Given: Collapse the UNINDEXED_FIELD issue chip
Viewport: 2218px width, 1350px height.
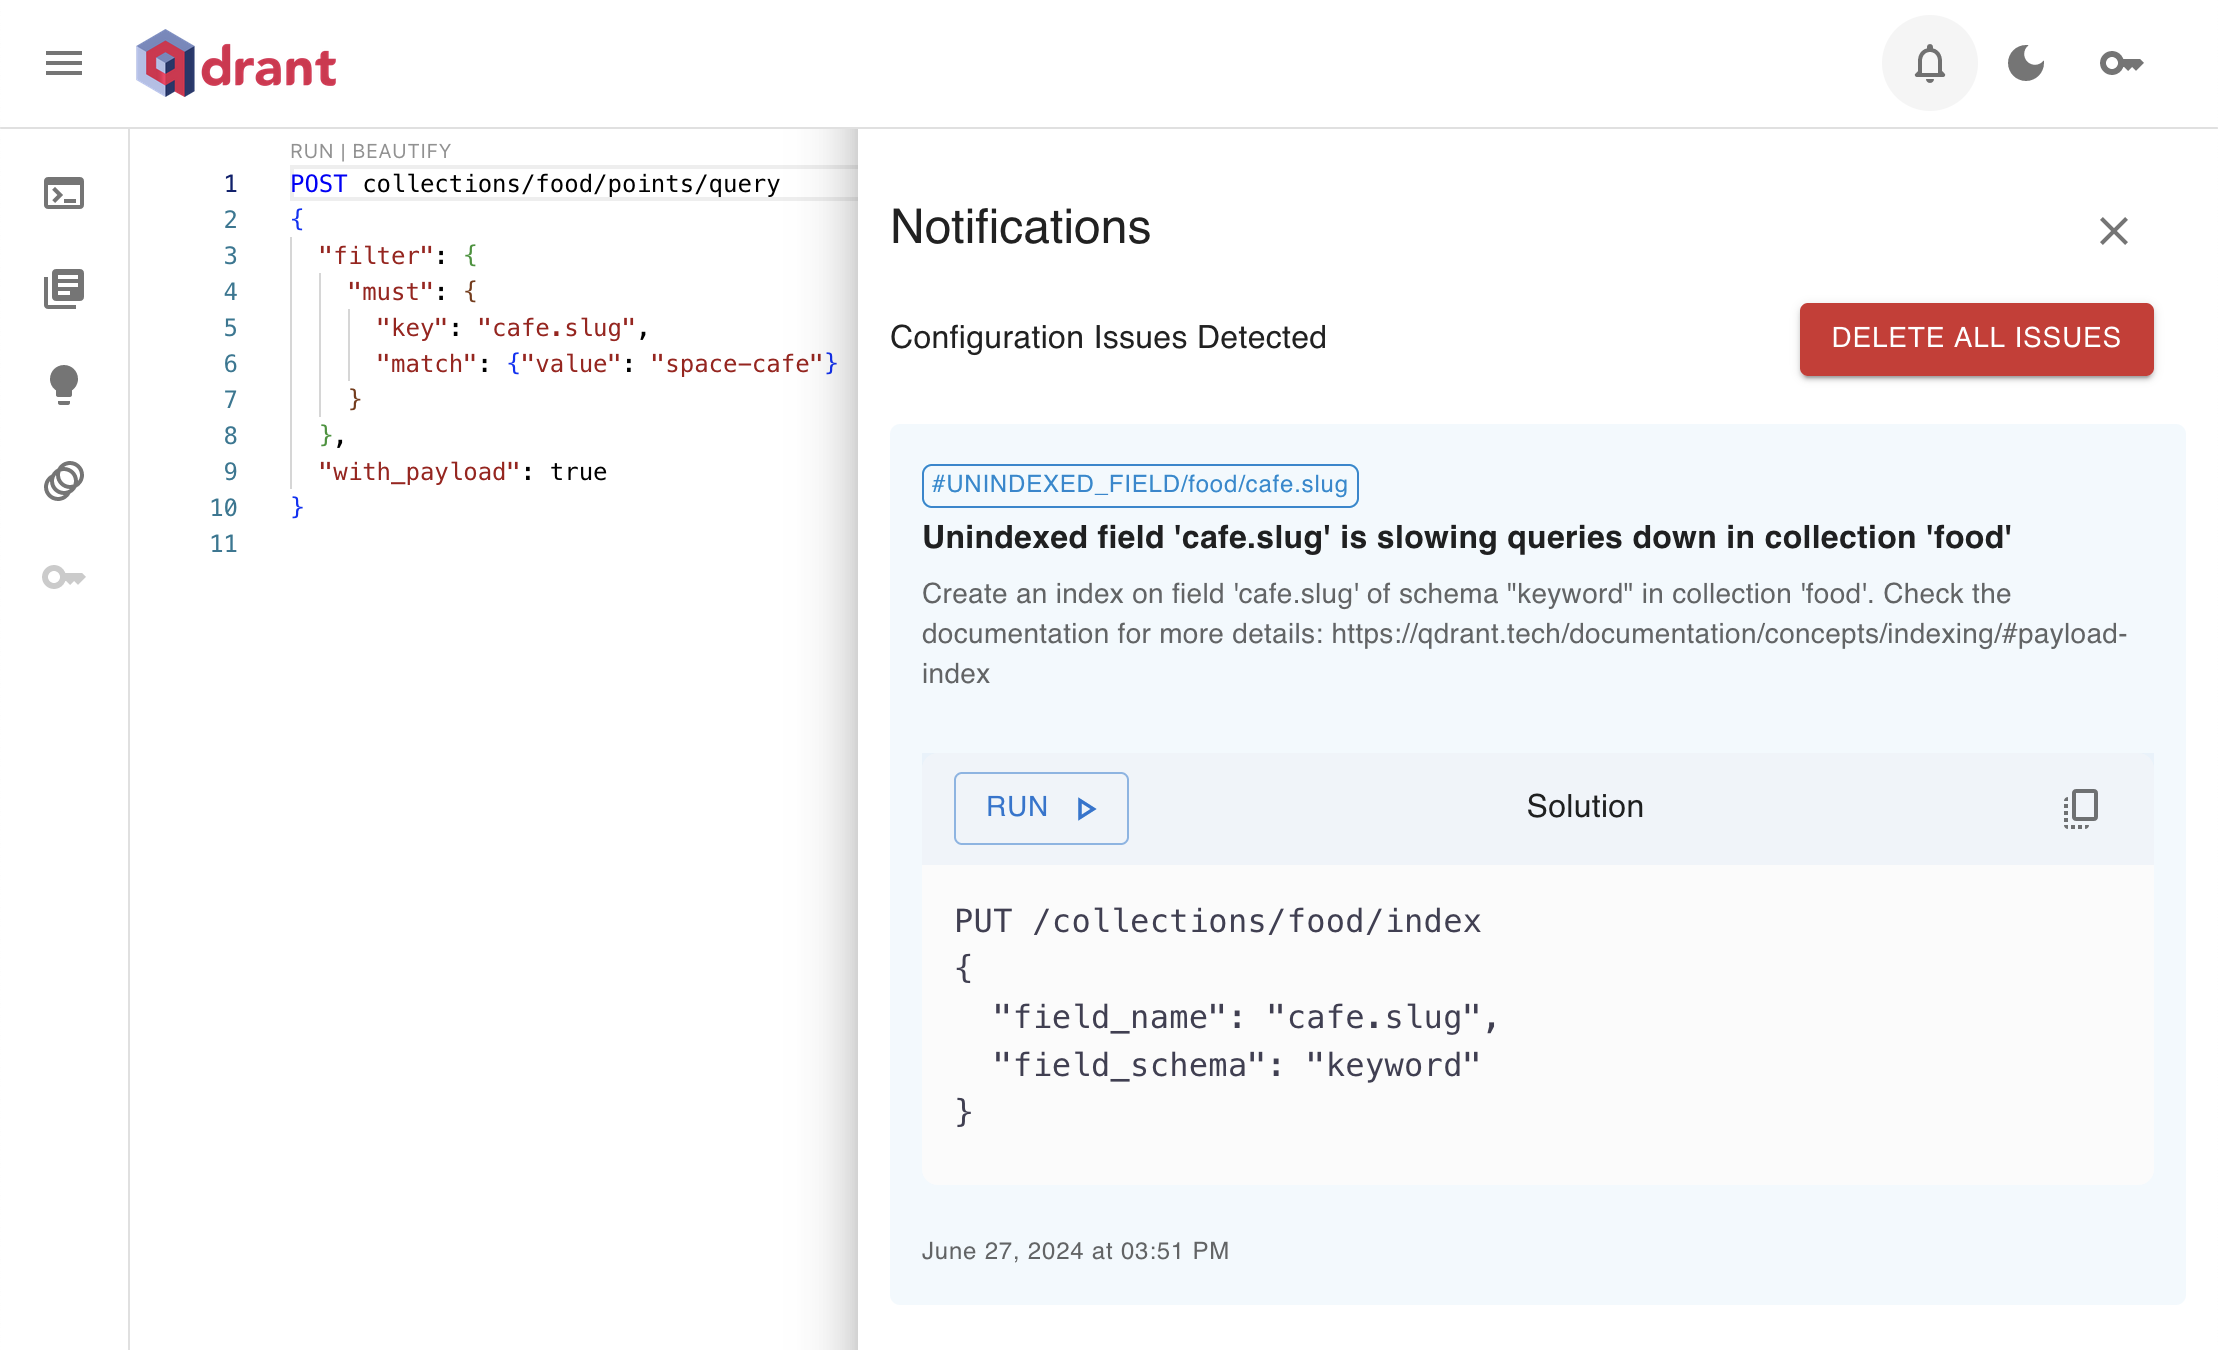Looking at the screenshot, I should 1140,485.
